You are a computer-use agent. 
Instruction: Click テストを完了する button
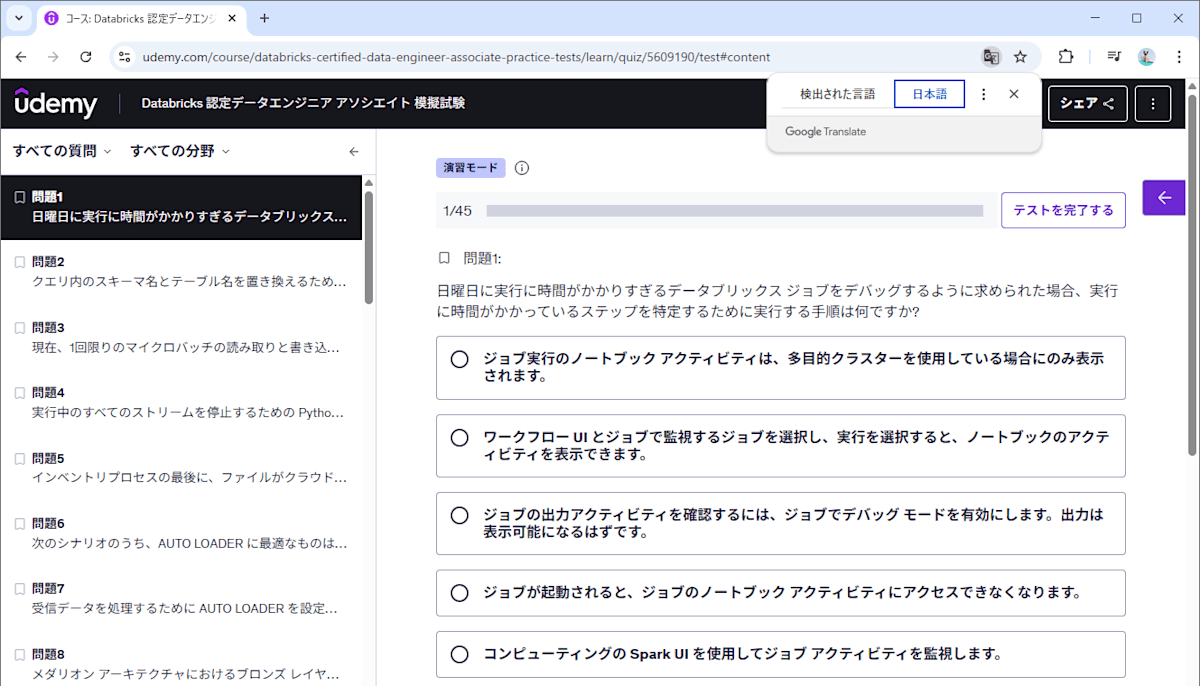pyautogui.click(x=1063, y=210)
